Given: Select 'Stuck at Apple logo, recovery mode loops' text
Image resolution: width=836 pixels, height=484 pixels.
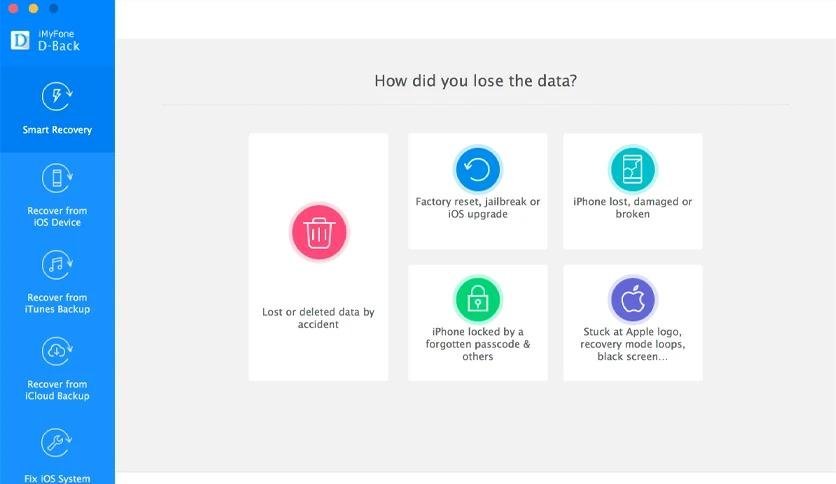Looking at the screenshot, I should pyautogui.click(x=632, y=343).
